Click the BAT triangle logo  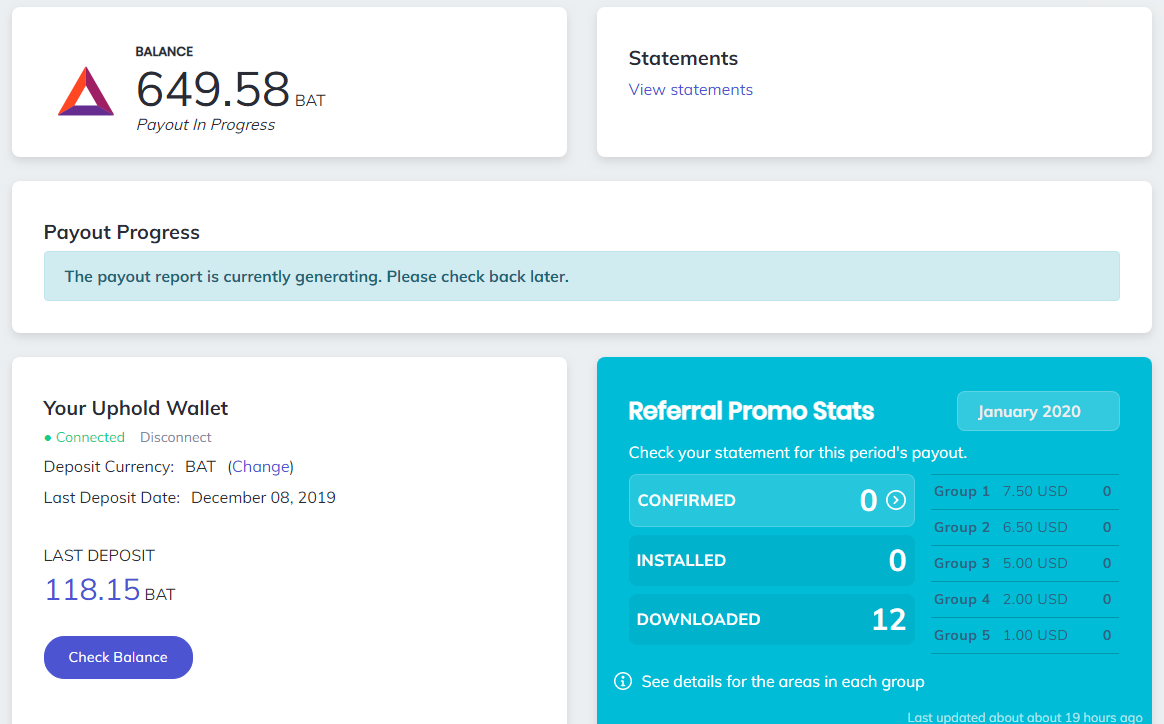point(86,91)
